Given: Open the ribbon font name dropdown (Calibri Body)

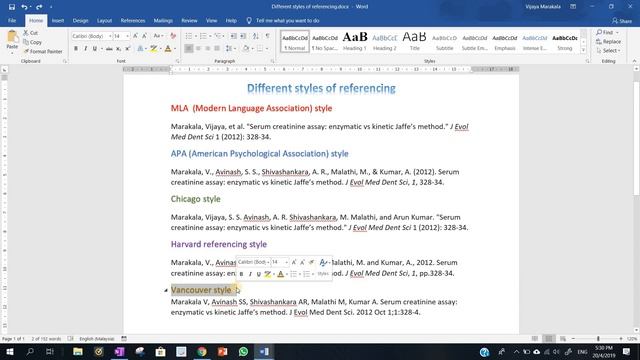Looking at the screenshot, I should [x=110, y=36].
